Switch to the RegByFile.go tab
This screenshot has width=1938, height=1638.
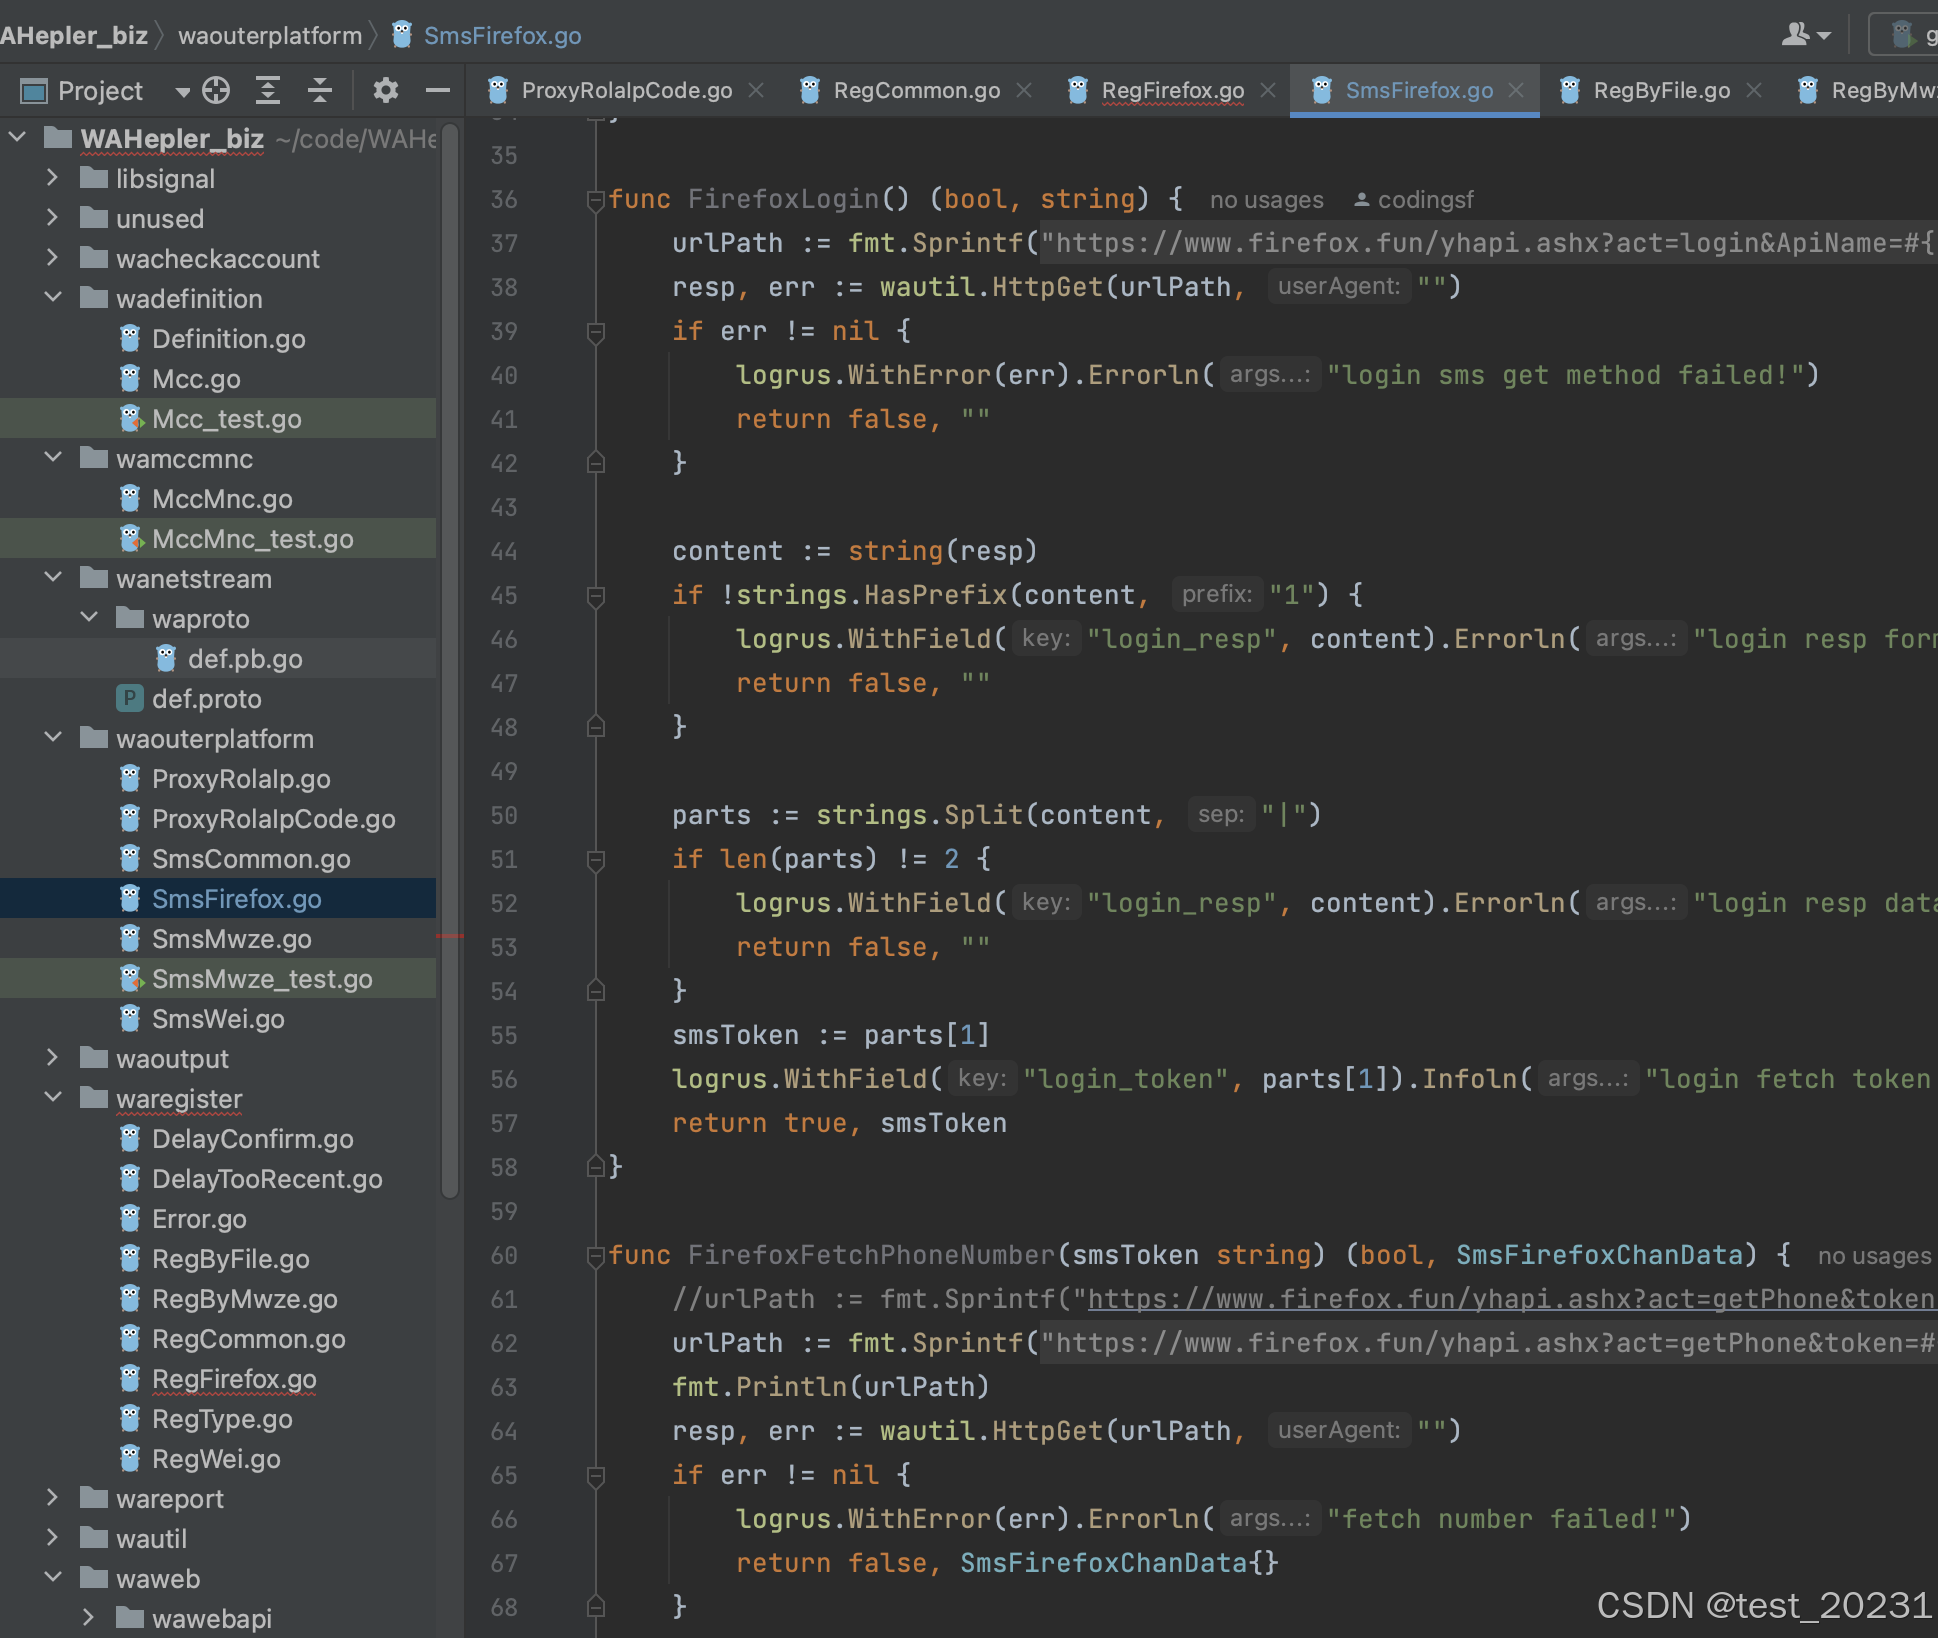[x=1661, y=90]
